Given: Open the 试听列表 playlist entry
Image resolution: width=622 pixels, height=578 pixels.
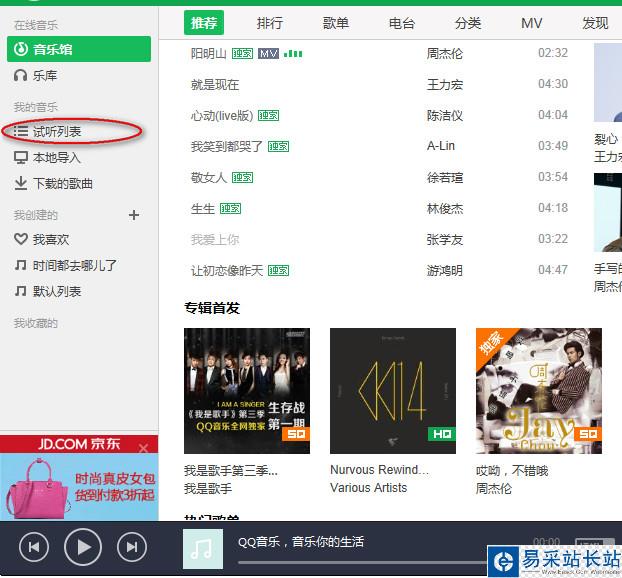Looking at the screenshot, I should (47, 131).
